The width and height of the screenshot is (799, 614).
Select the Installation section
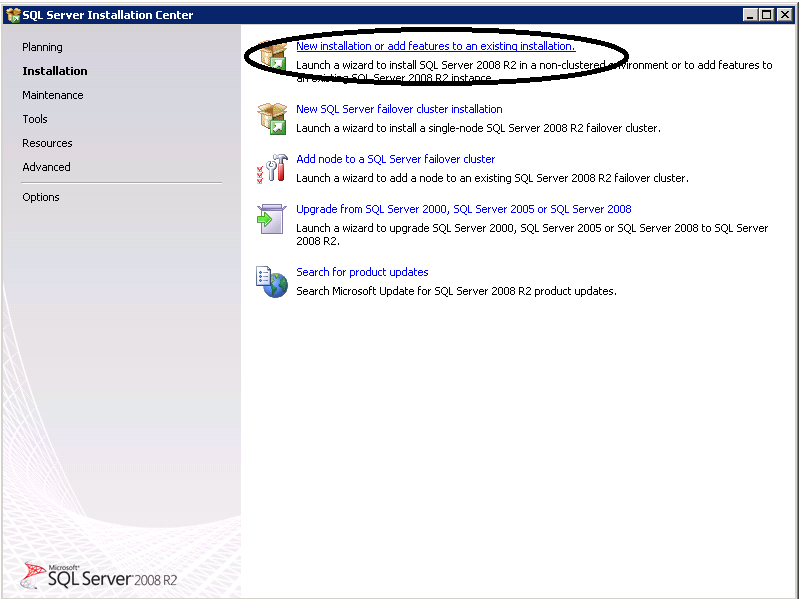[x=55, y=71]
